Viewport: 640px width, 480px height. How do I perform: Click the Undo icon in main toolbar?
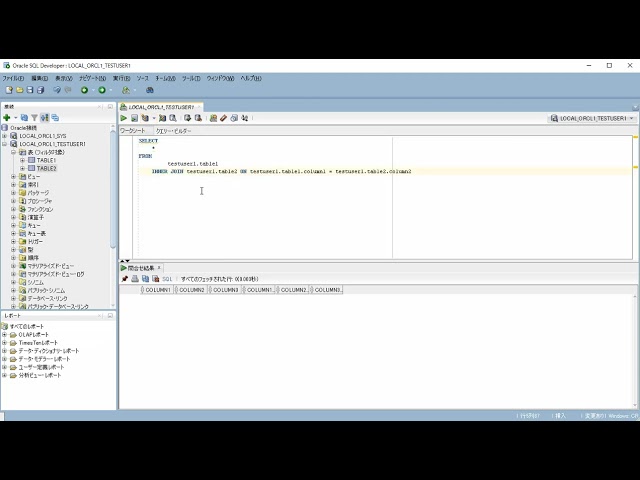(x=57, y=90)
